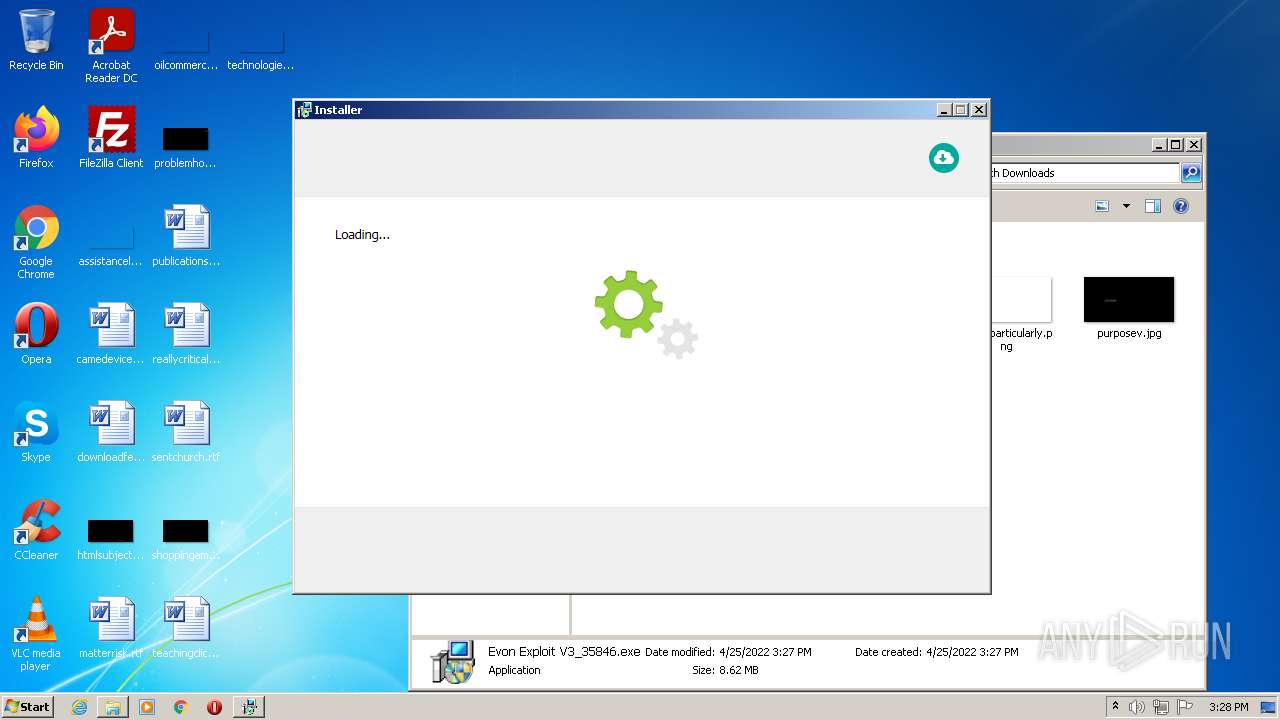Select matterrisk.rtf desktop file
The width and height of the screenshot is (1280, 720).
(111, 628)
